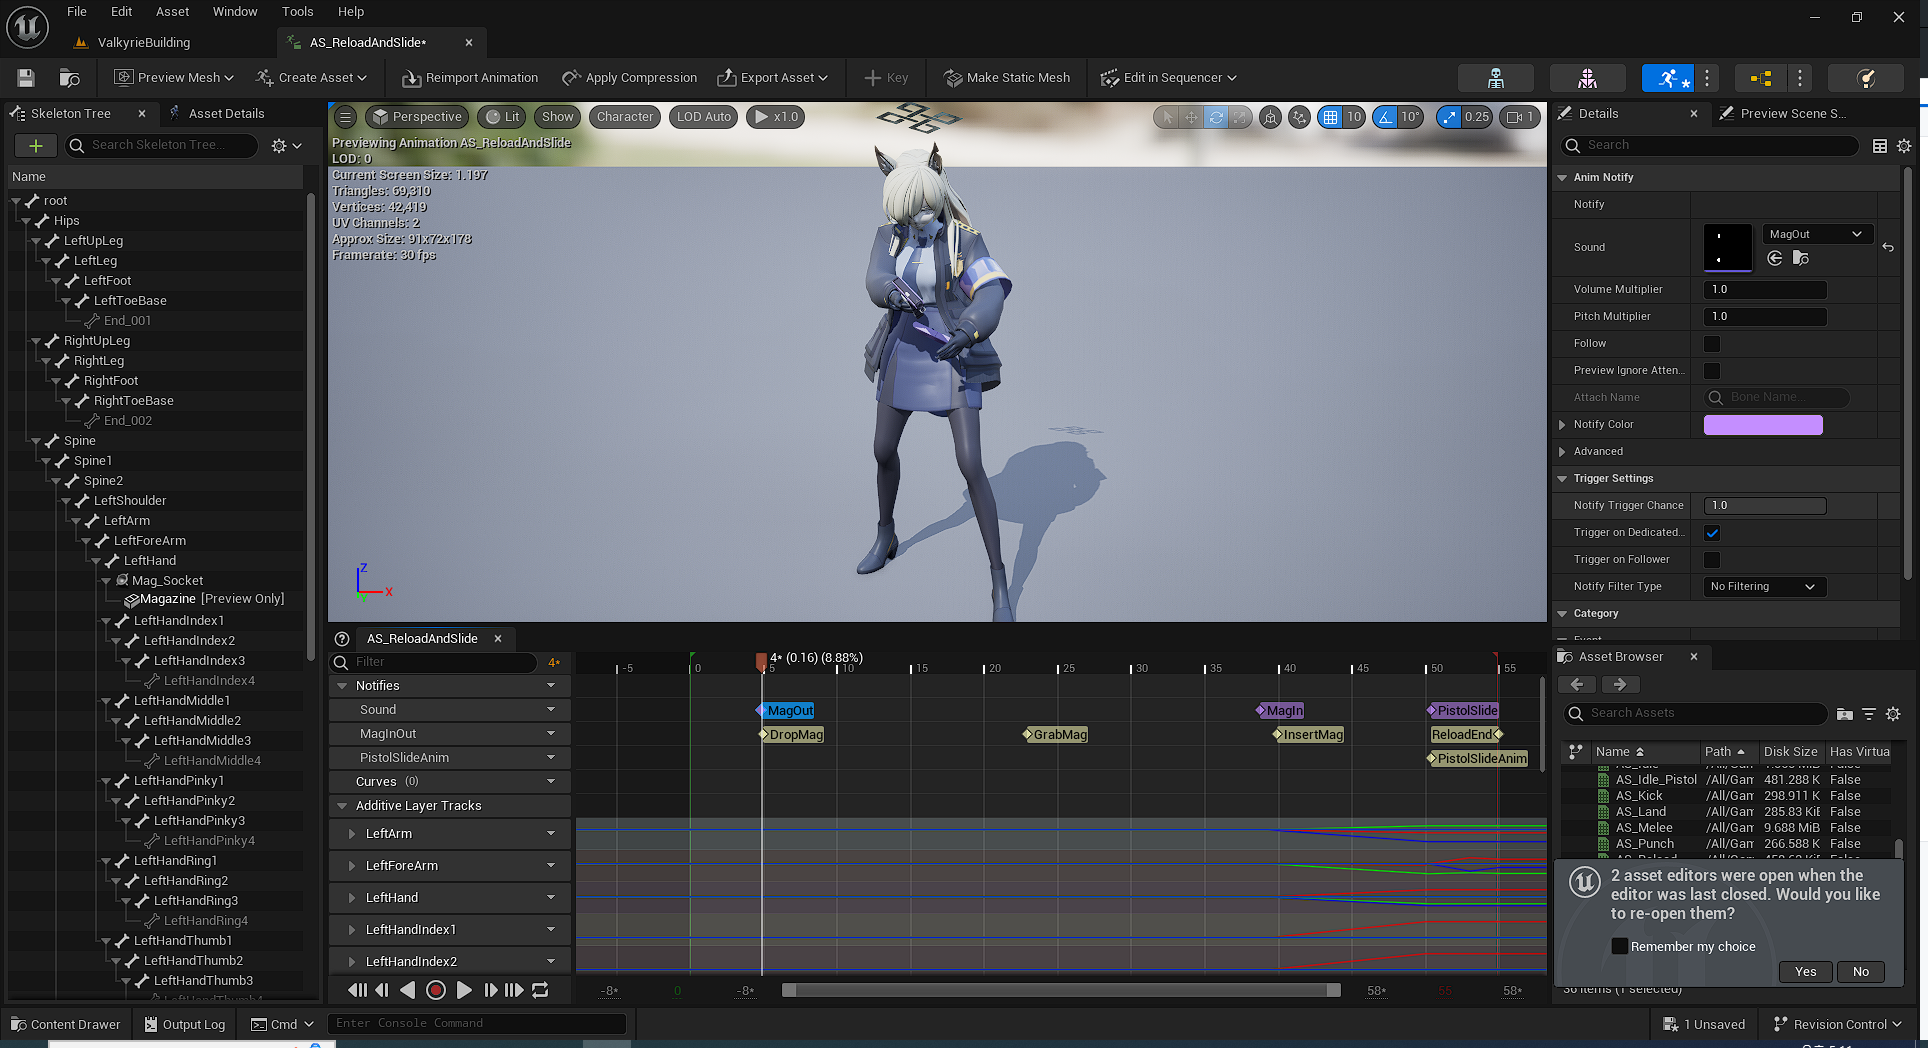
Task: Expand the LeftArm additive layer track
Action: pos(351,834)
